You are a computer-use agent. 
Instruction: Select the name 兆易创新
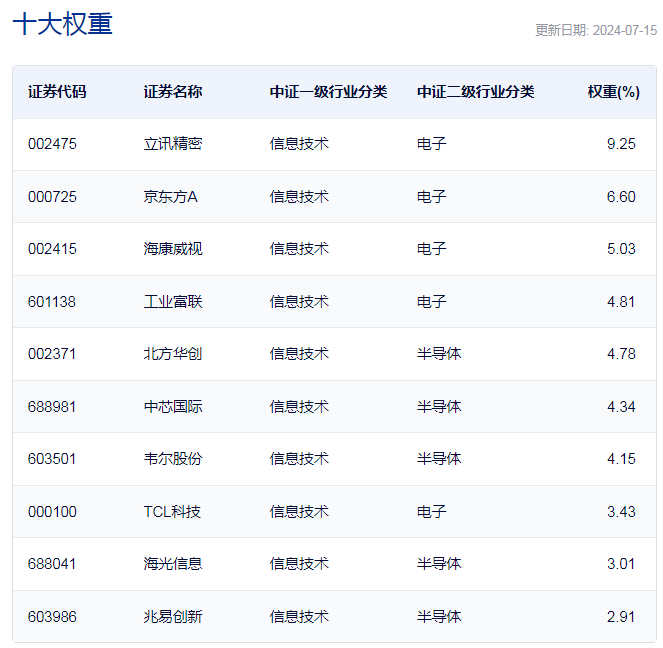pyautogui.click(x=173, y=617)
